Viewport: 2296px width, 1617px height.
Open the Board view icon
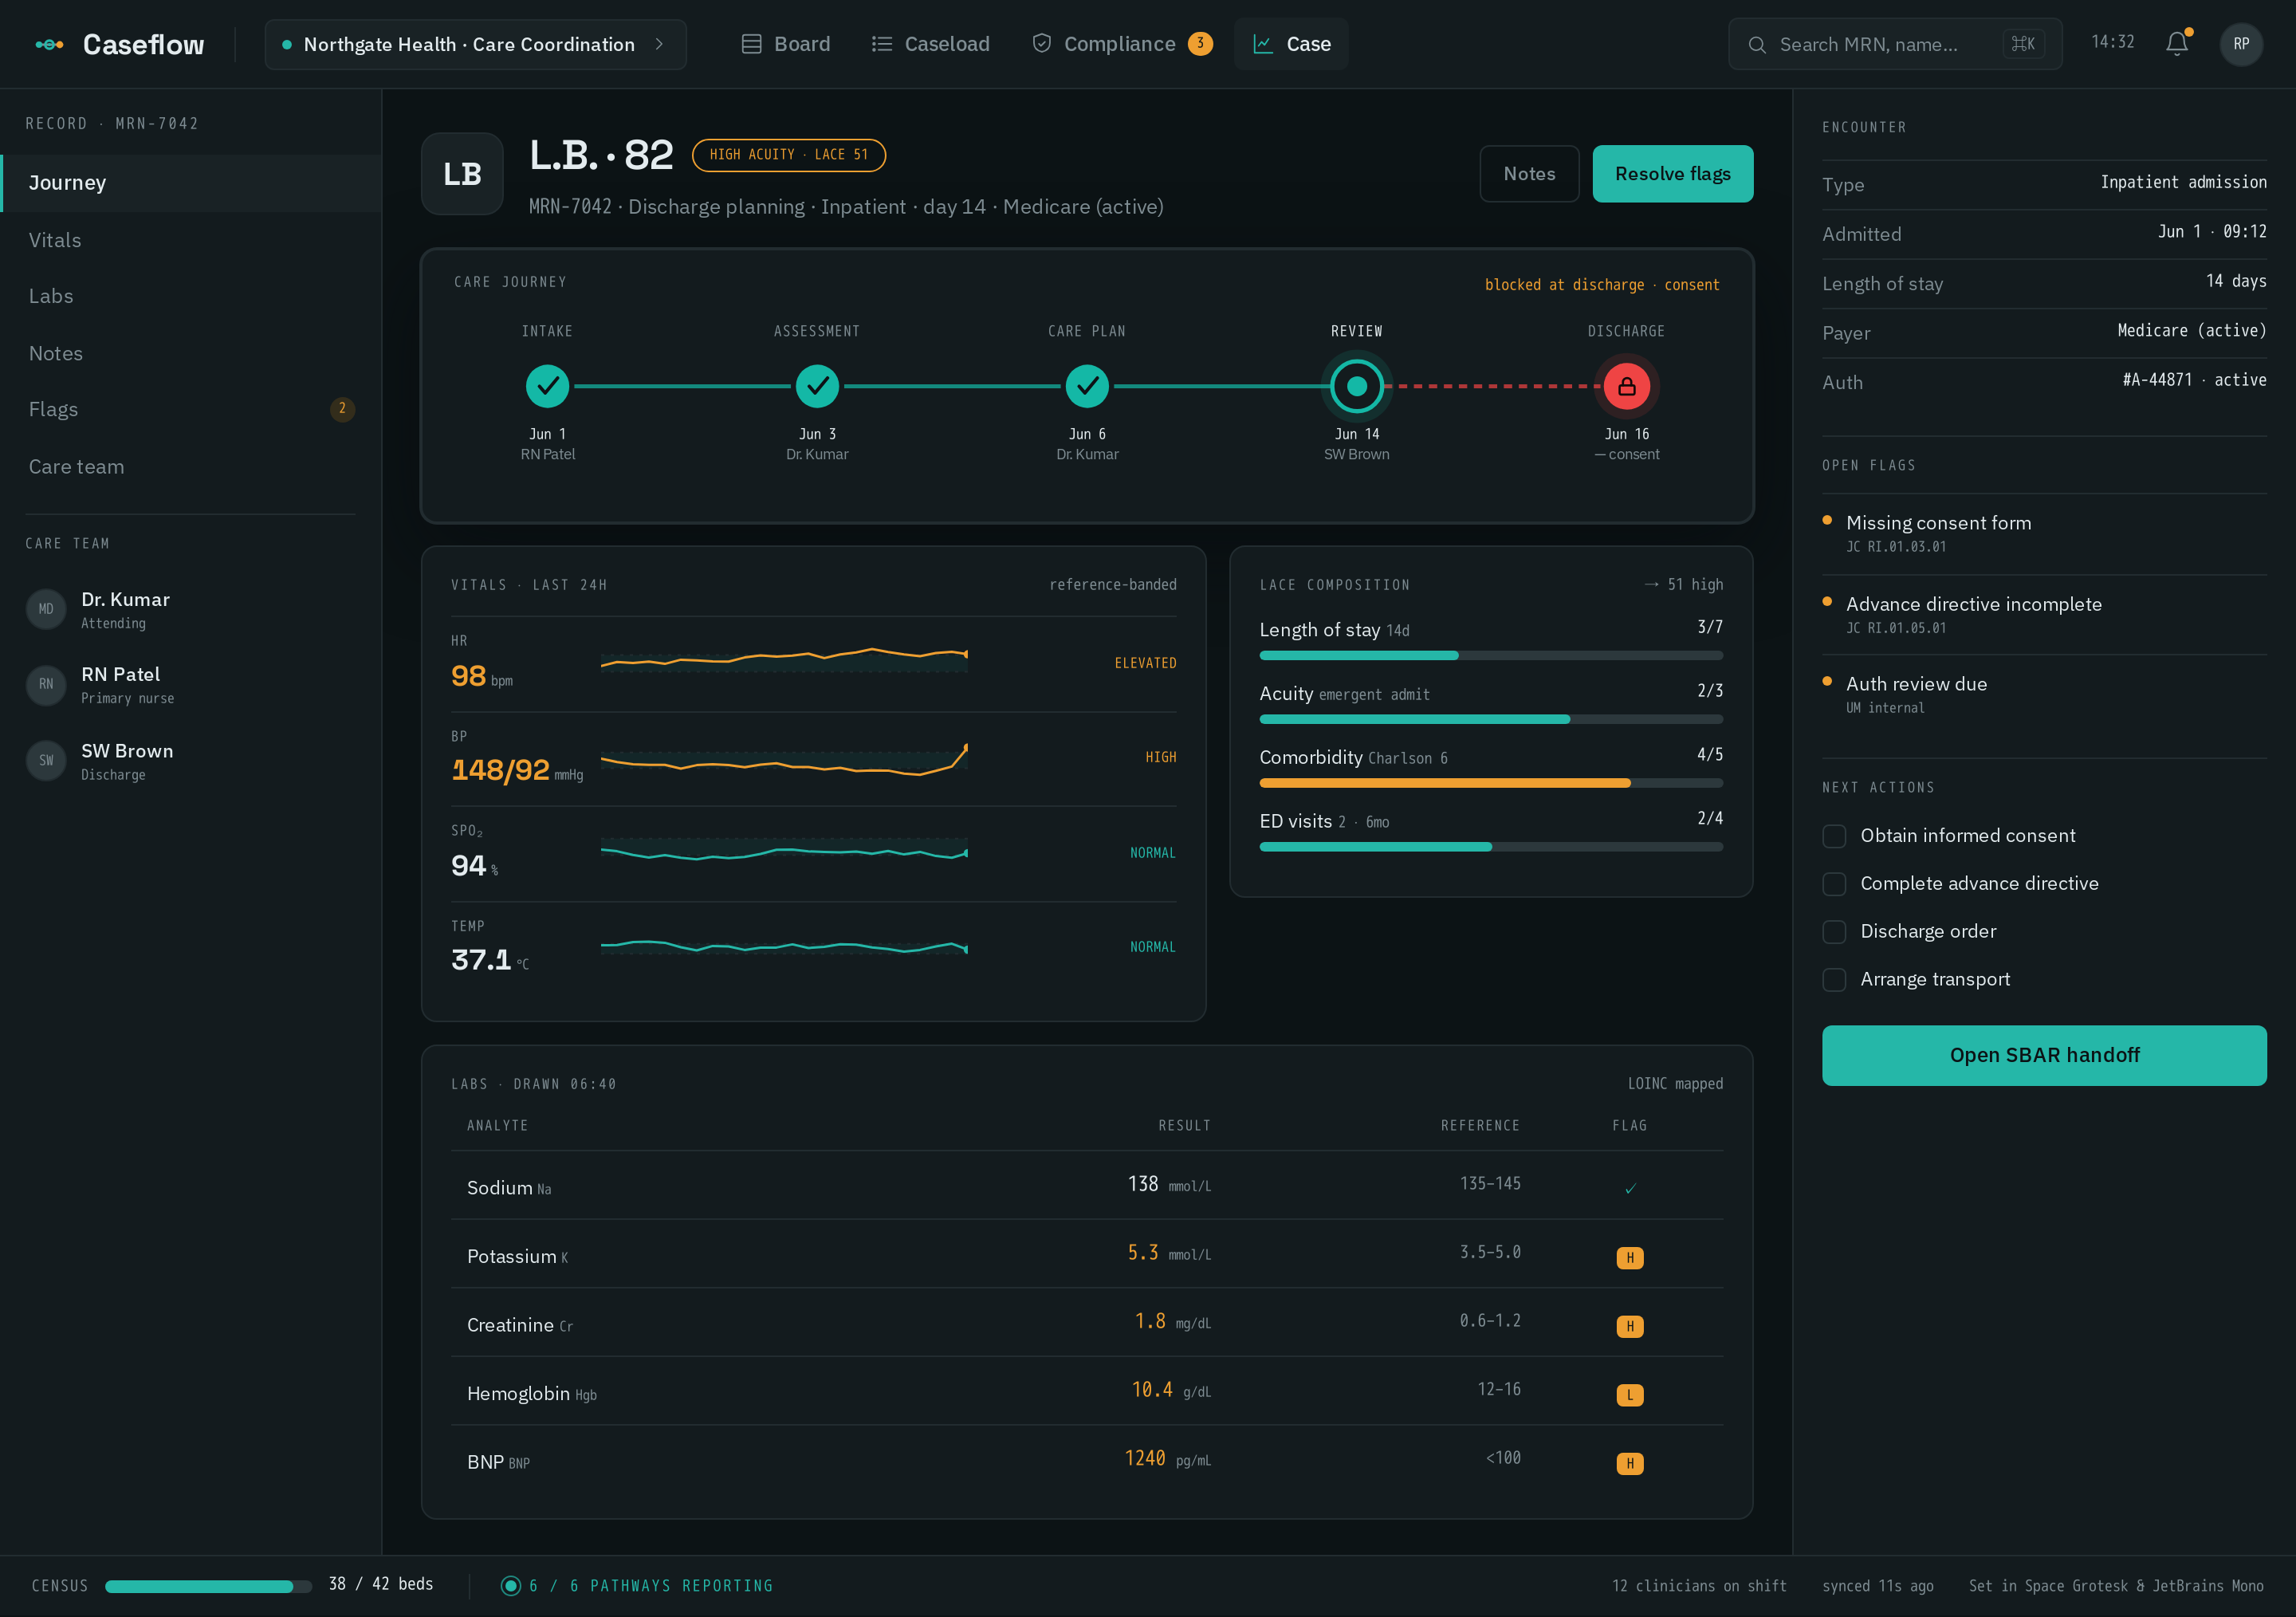[751, 44]
